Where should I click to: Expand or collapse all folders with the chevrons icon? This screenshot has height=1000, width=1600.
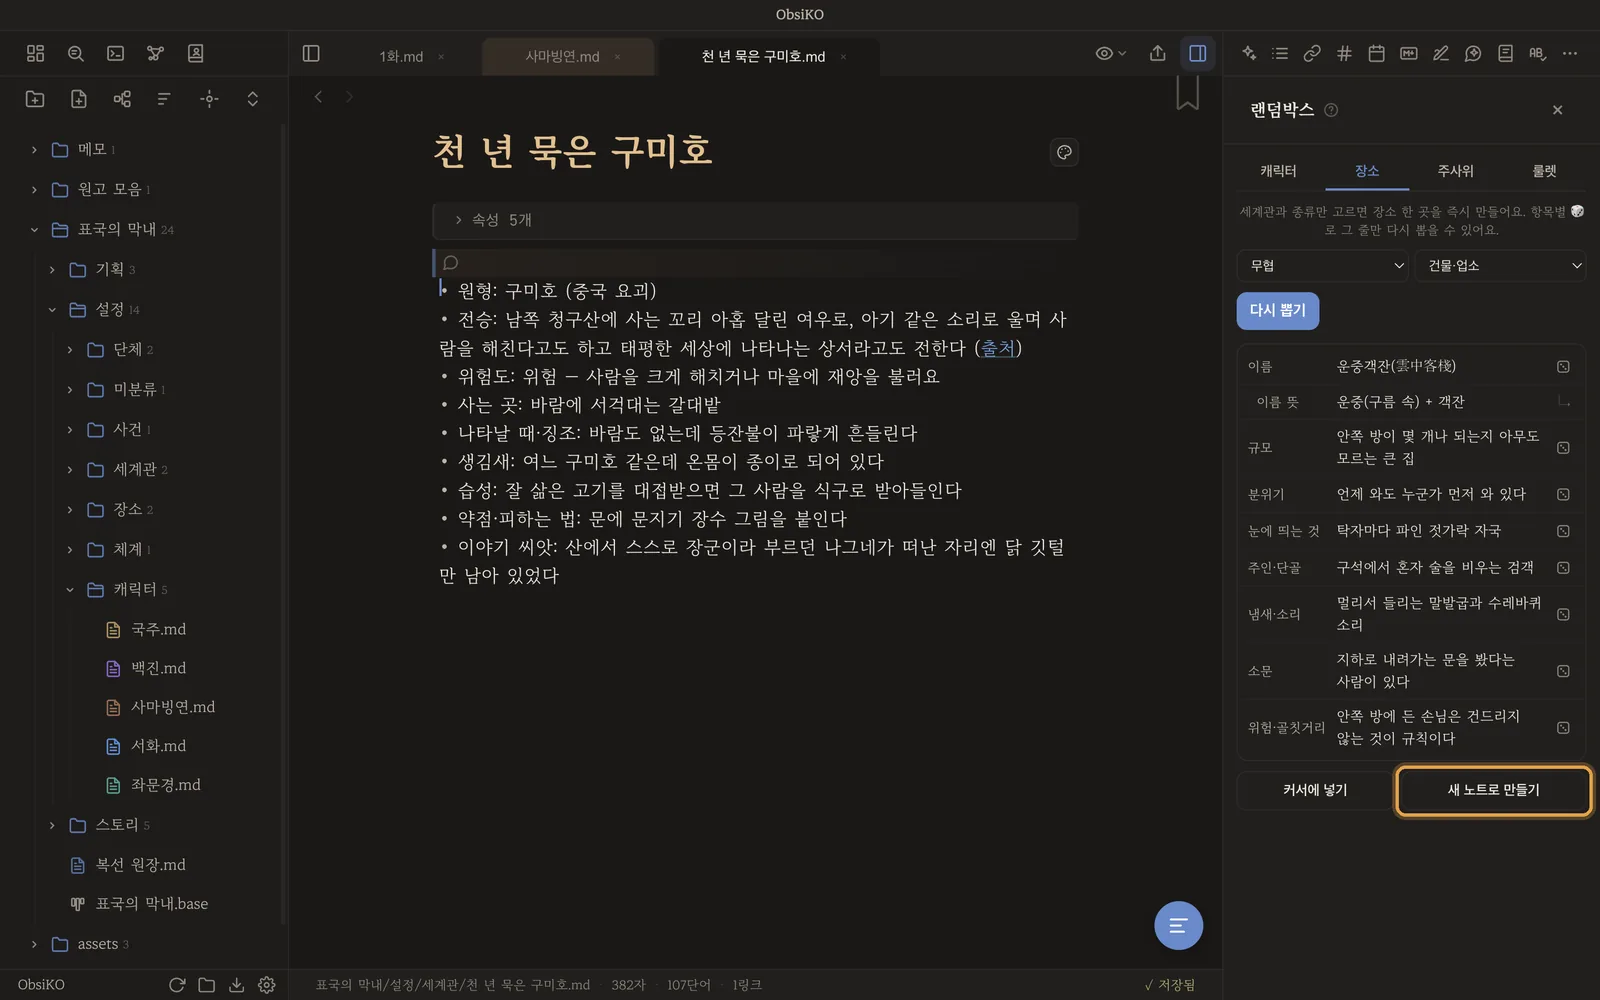[x=253, y=99]
